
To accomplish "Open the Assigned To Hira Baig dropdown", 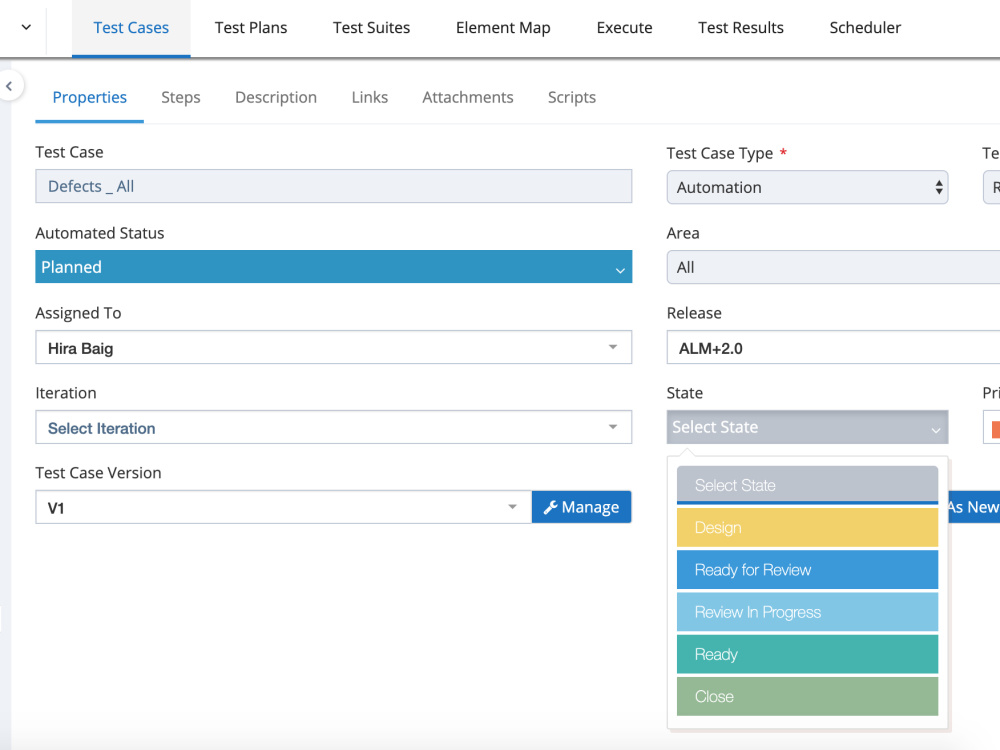I will (x=334, y=348).
